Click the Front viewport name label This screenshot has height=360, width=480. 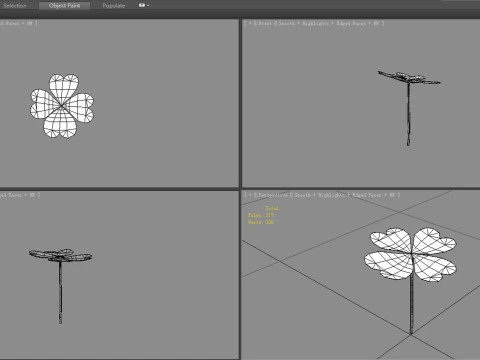pyautogui.click(x=265, y=23)
